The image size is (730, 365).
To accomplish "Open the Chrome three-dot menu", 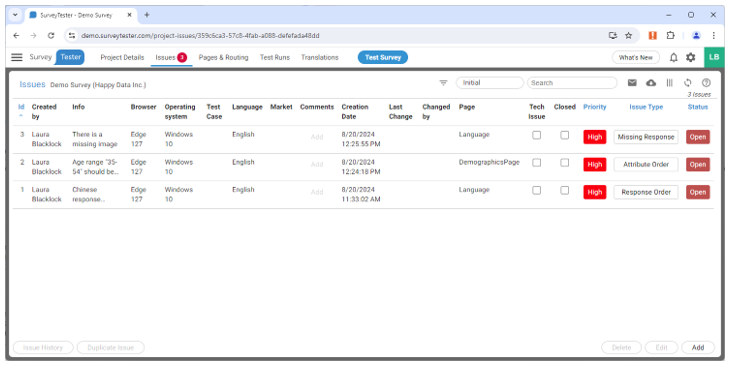I will click(714, 35).
